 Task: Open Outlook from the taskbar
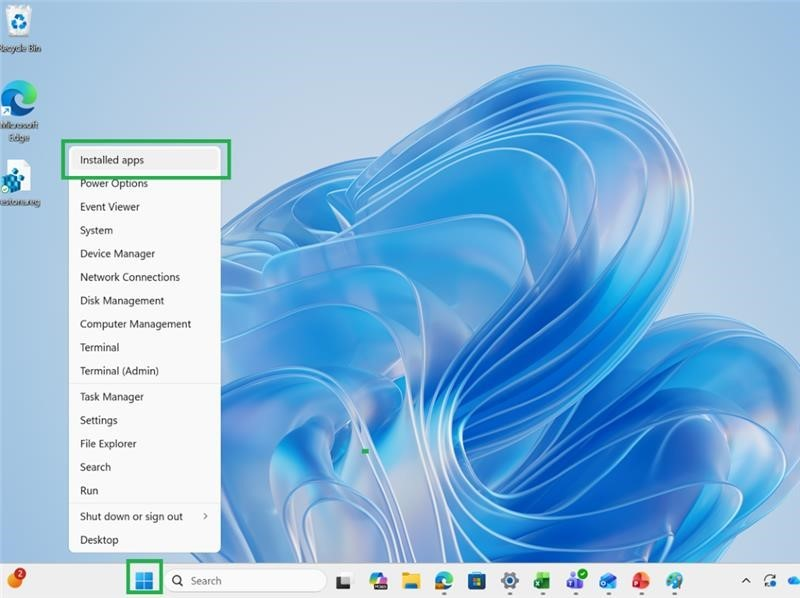click(x=608, y=581)
